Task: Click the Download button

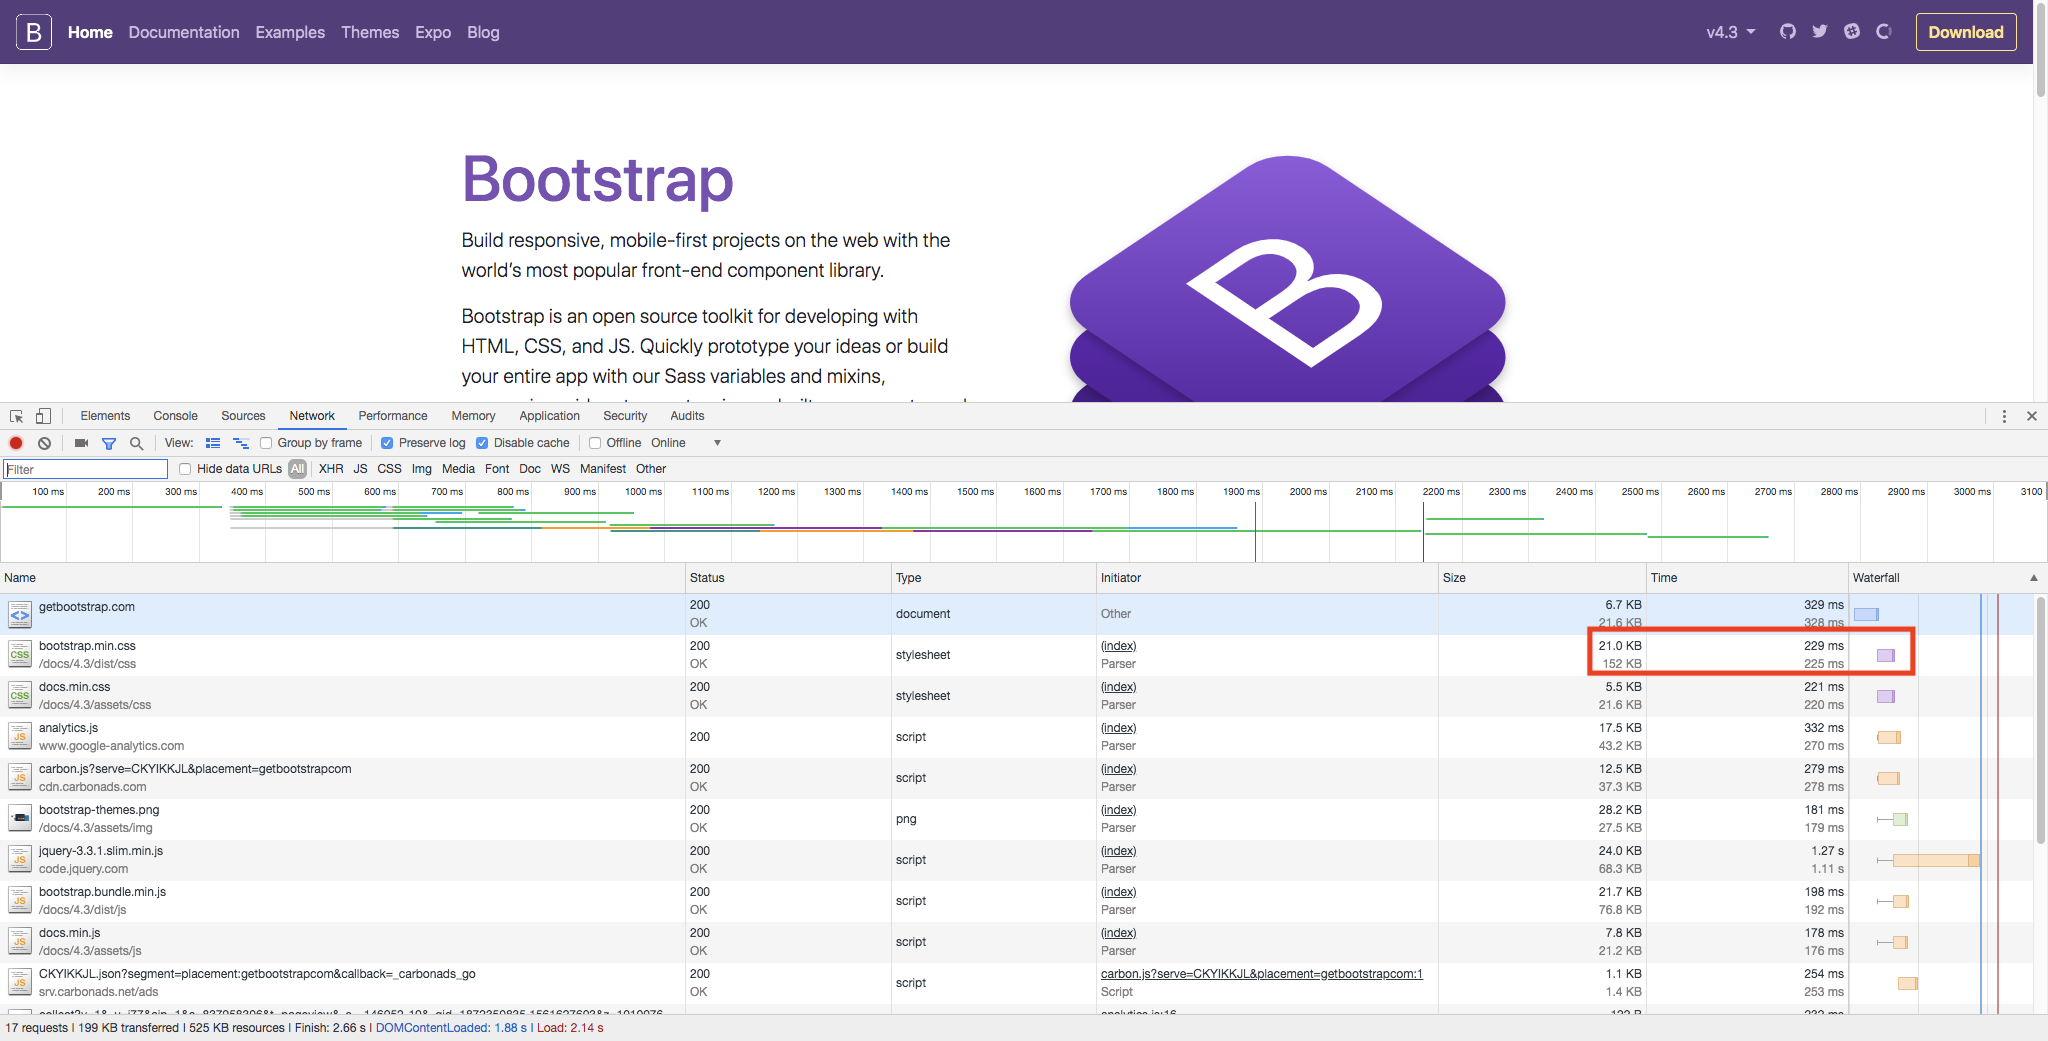Action: [x=1964, y=31]
